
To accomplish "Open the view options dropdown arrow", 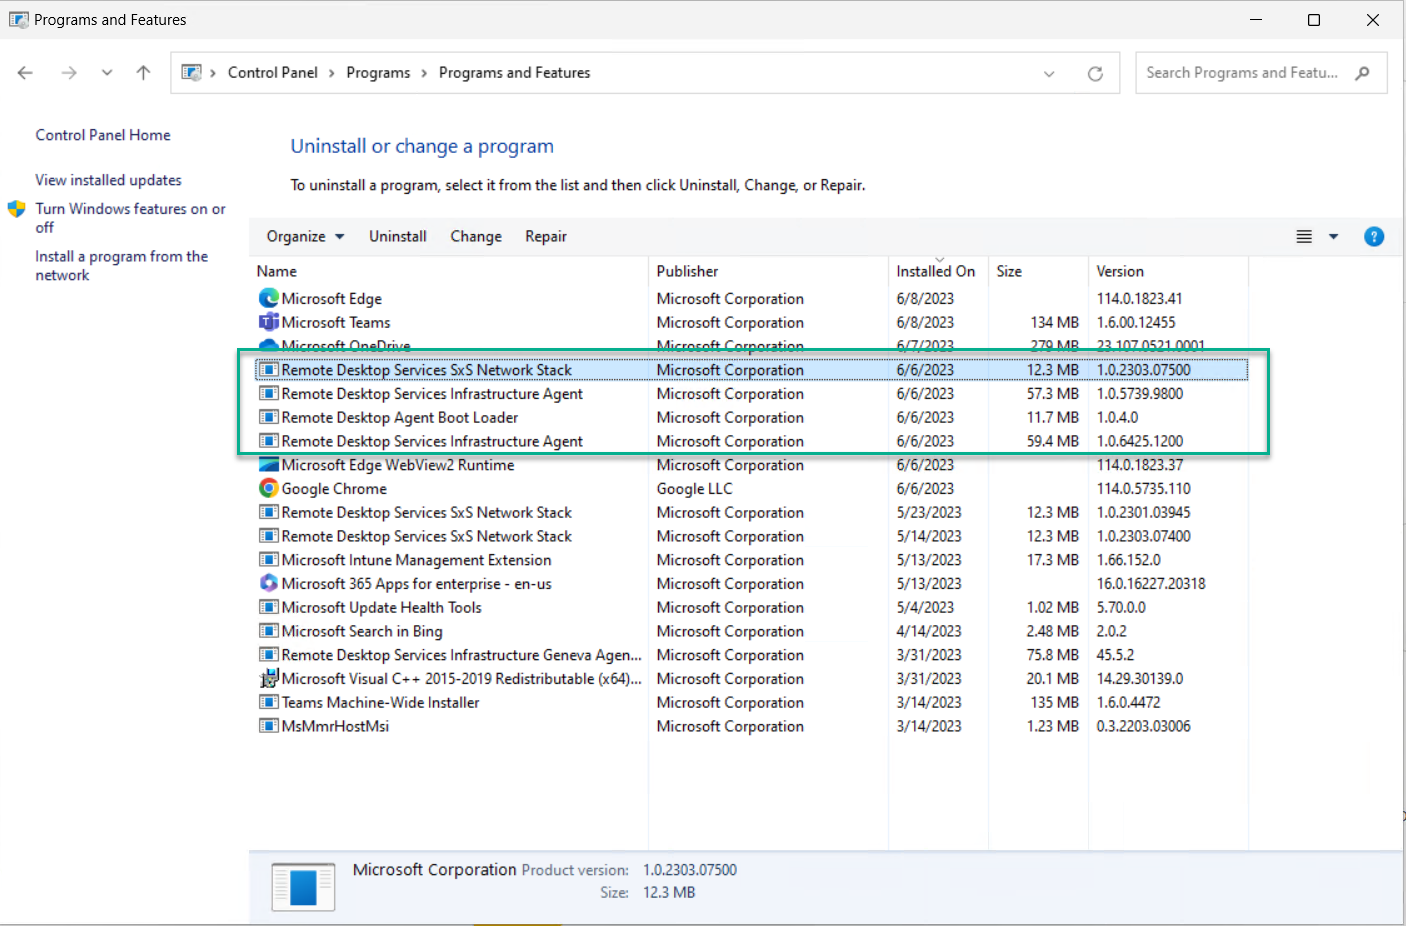I will 1333,237.
